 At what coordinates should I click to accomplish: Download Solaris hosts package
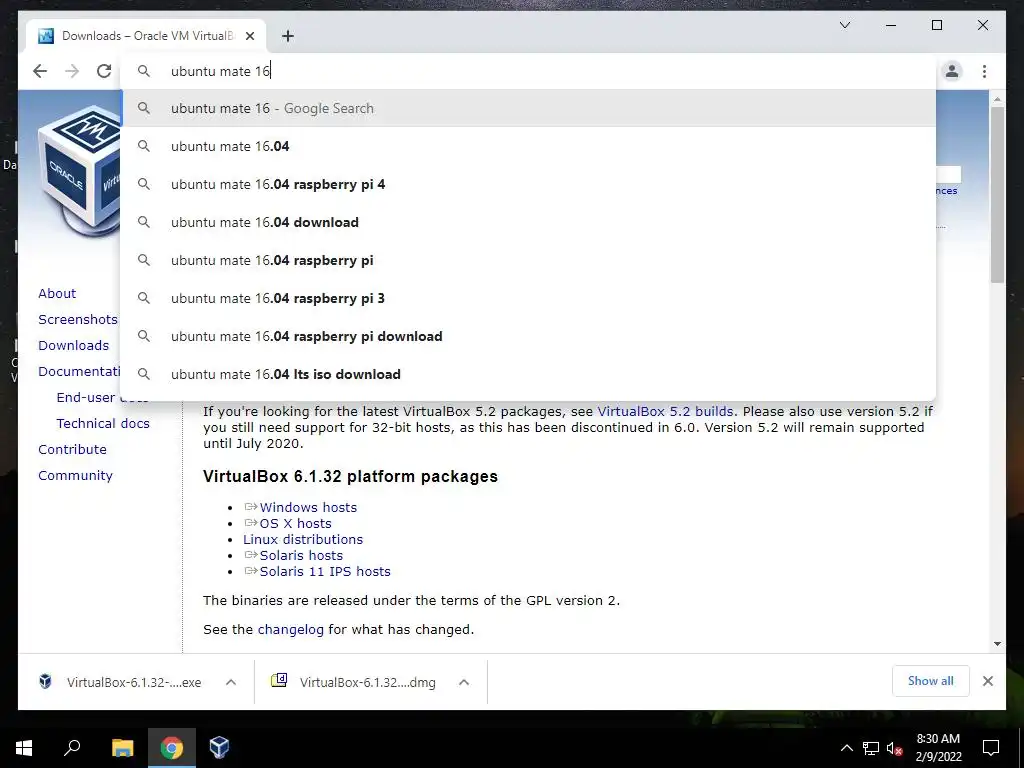coord(301,555)
